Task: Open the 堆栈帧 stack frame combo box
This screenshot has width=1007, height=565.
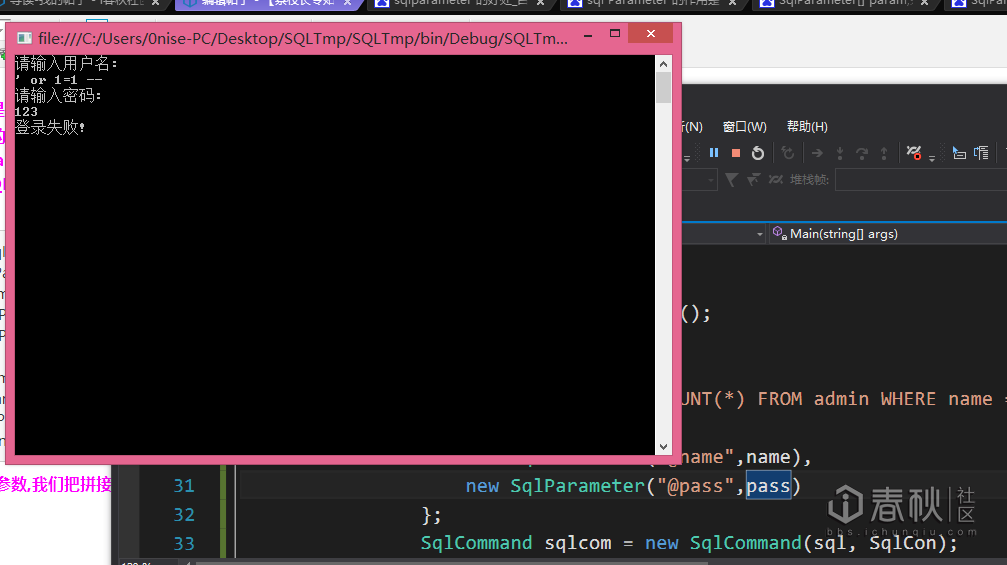Action: 921,180
